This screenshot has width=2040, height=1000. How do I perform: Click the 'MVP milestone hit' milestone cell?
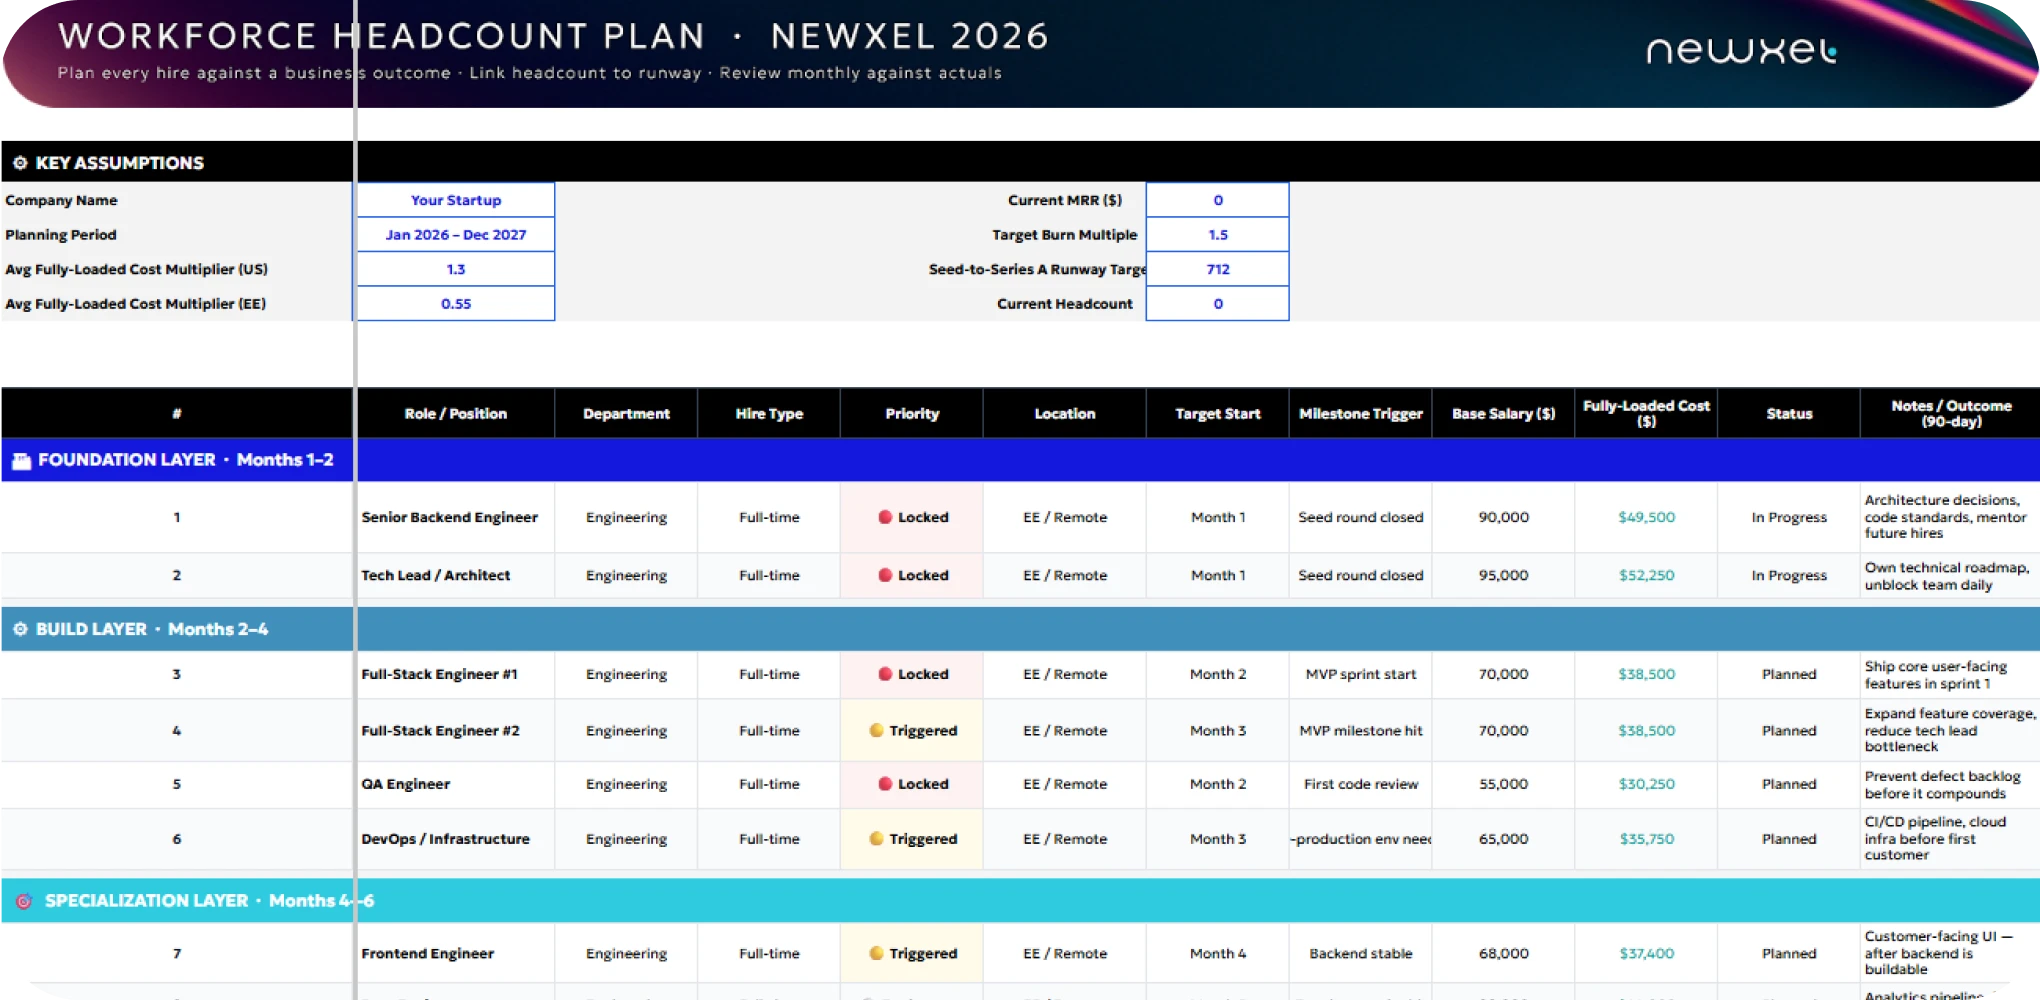[x=1361, y=730]
